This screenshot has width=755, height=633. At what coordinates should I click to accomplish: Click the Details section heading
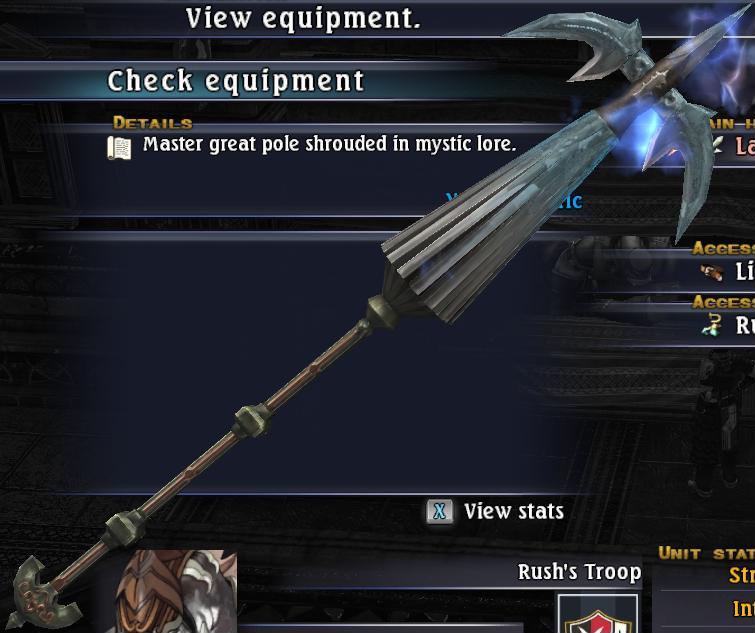pyautogui.click(x=153, y=123)
